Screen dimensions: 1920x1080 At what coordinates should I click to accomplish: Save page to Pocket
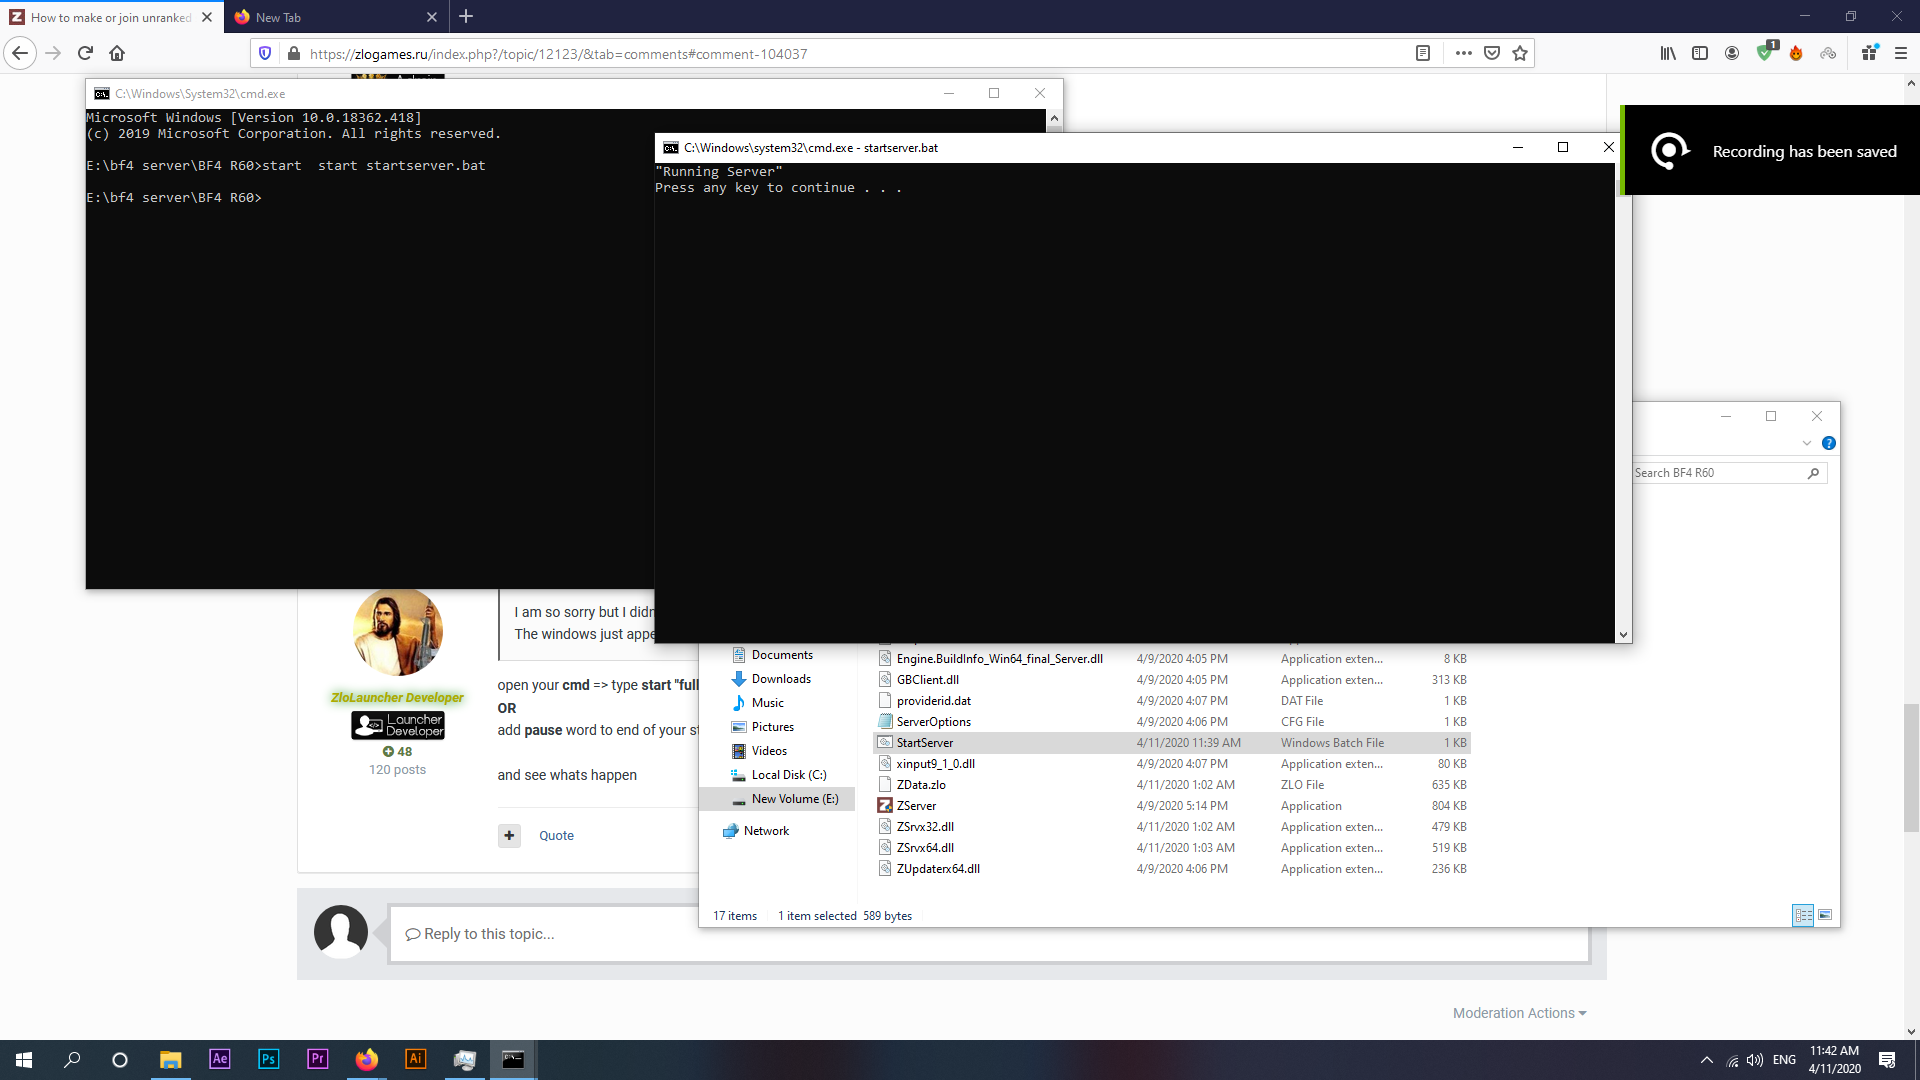click(1492, 53)
